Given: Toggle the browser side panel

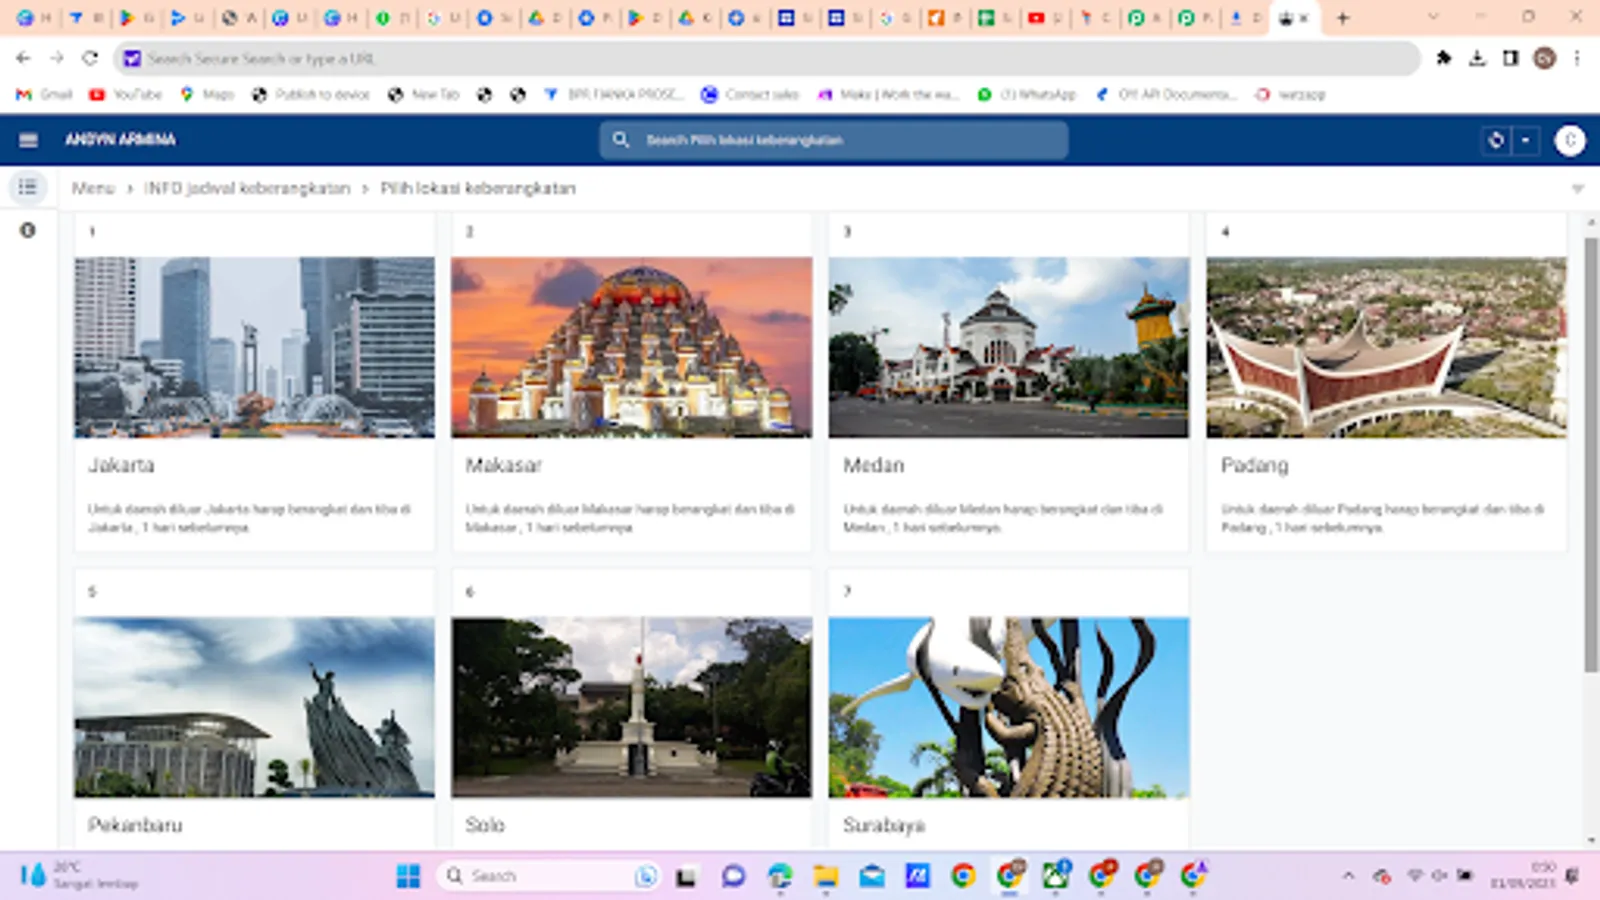Looking at the screenshot, I should [1510, 58].
